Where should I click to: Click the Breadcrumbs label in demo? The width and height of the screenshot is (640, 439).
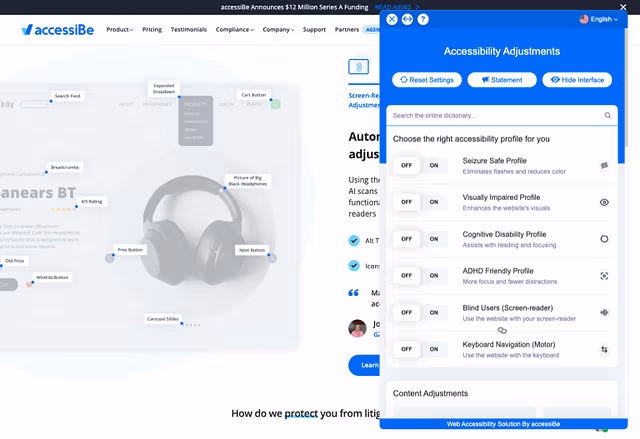[x=64, y=167]
